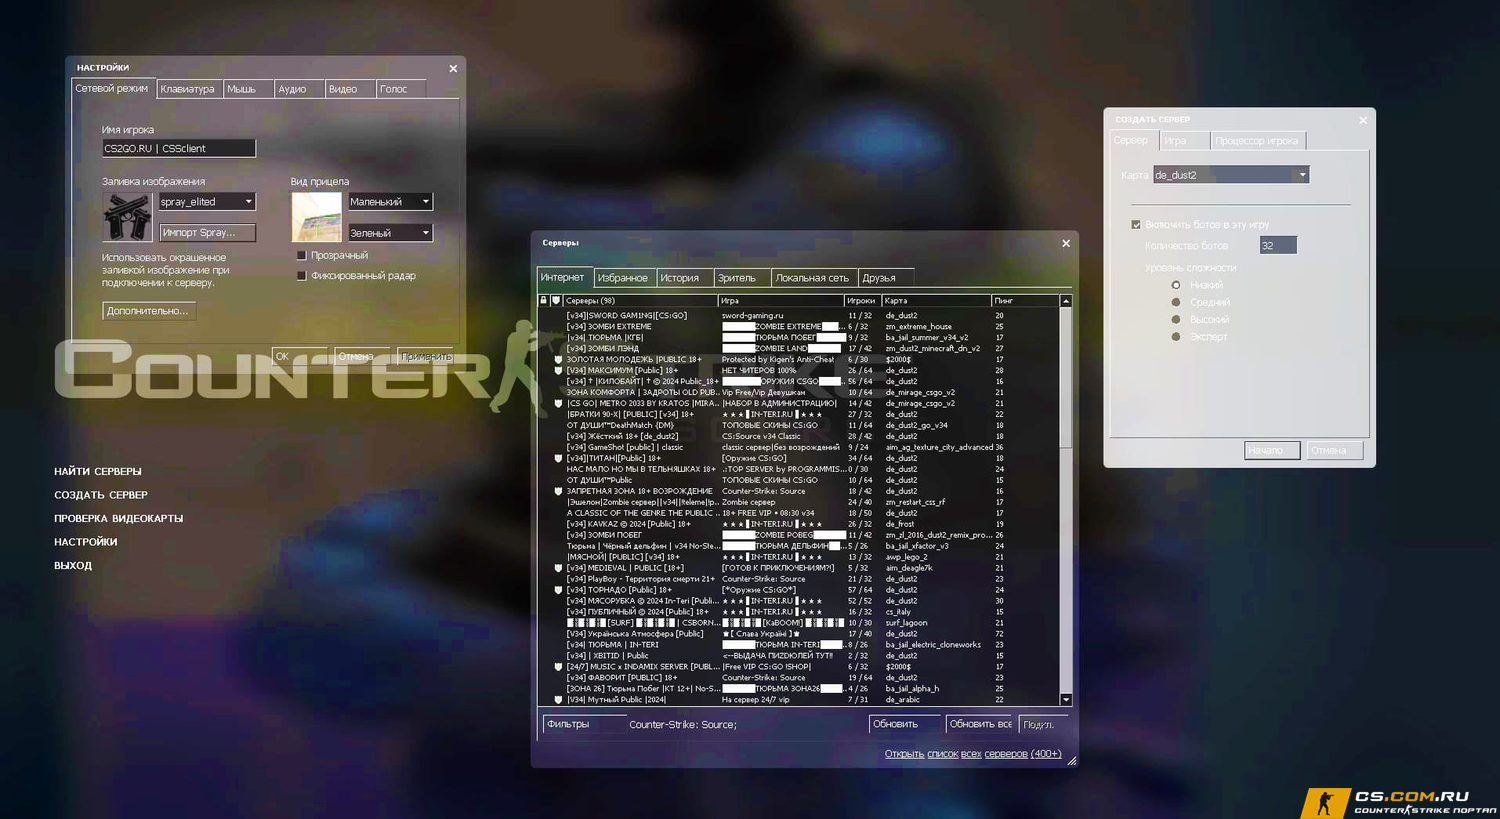
Task: Open the Аудио settings tab
Action: (298, 89)
